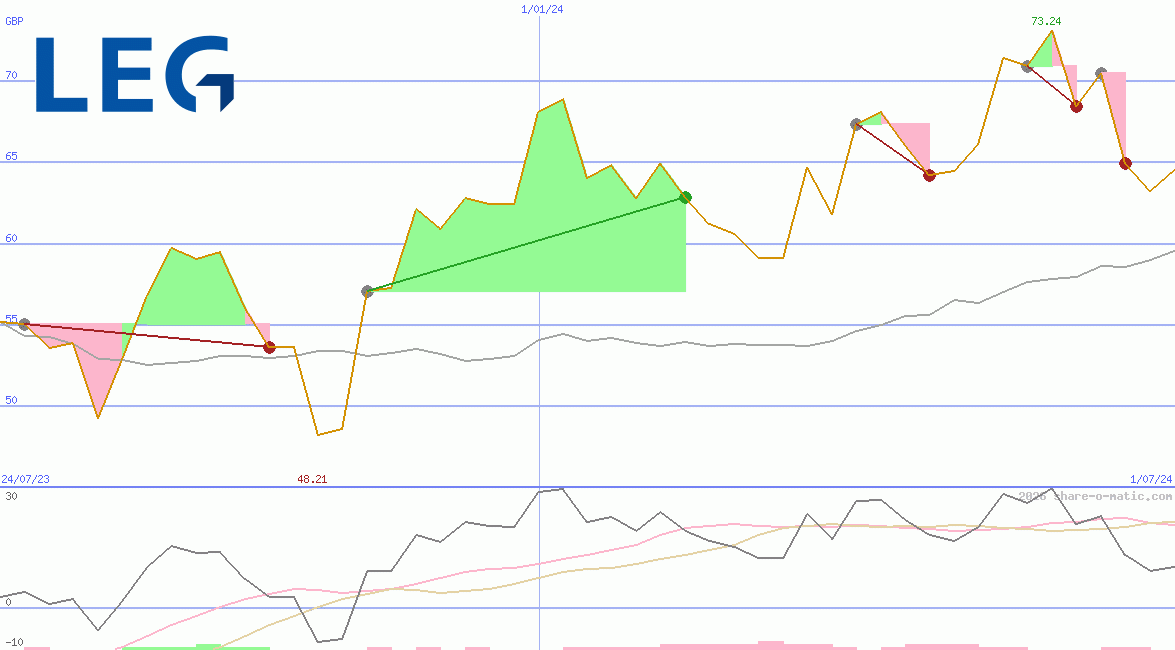Click the green sell marker ending long trade
Screen dimensions: 1175x650
tap(685, 197)
